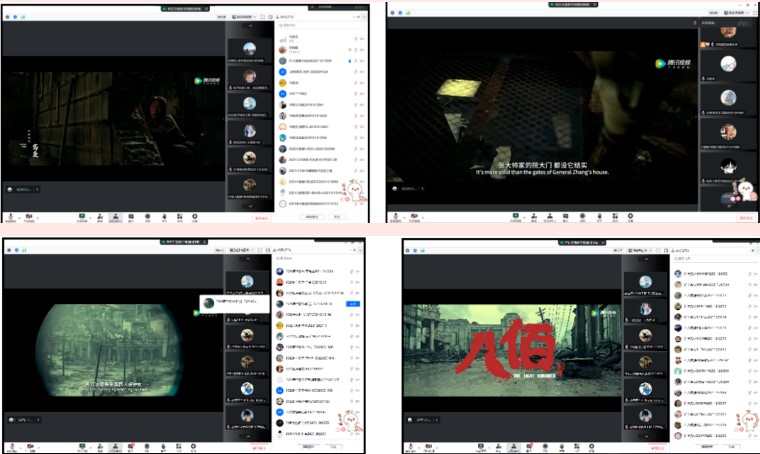760x454 pixels.
Task: Start recording in the dark stairway scene window
Action: [147, 217]
